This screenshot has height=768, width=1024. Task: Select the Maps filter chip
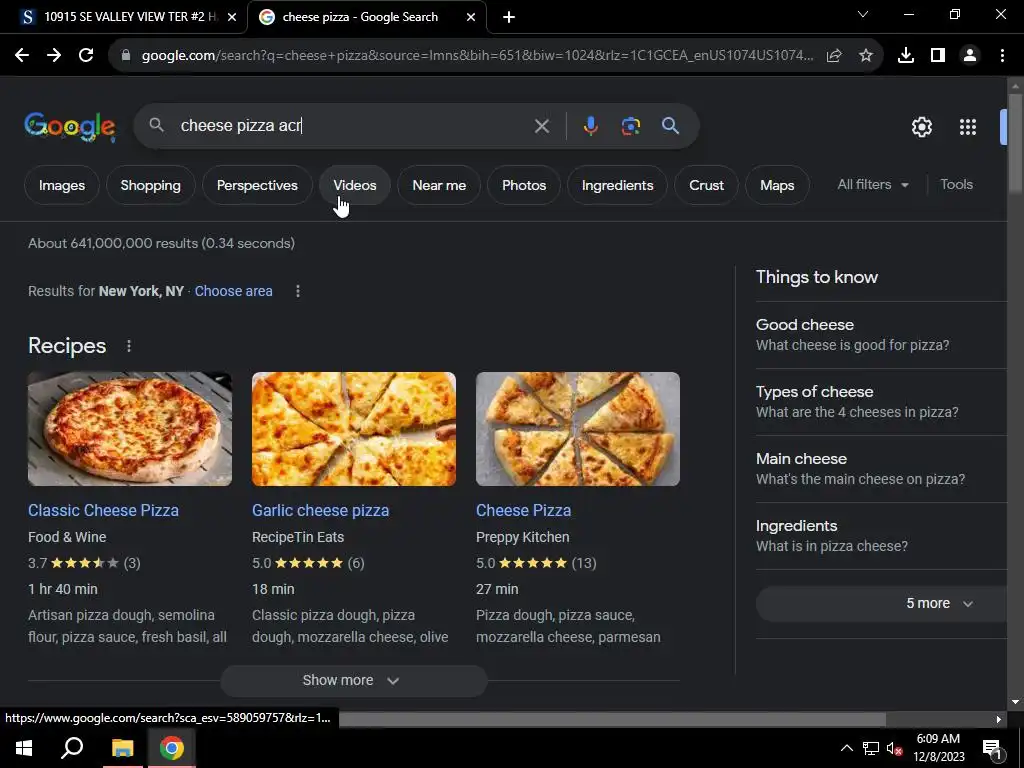777,185
